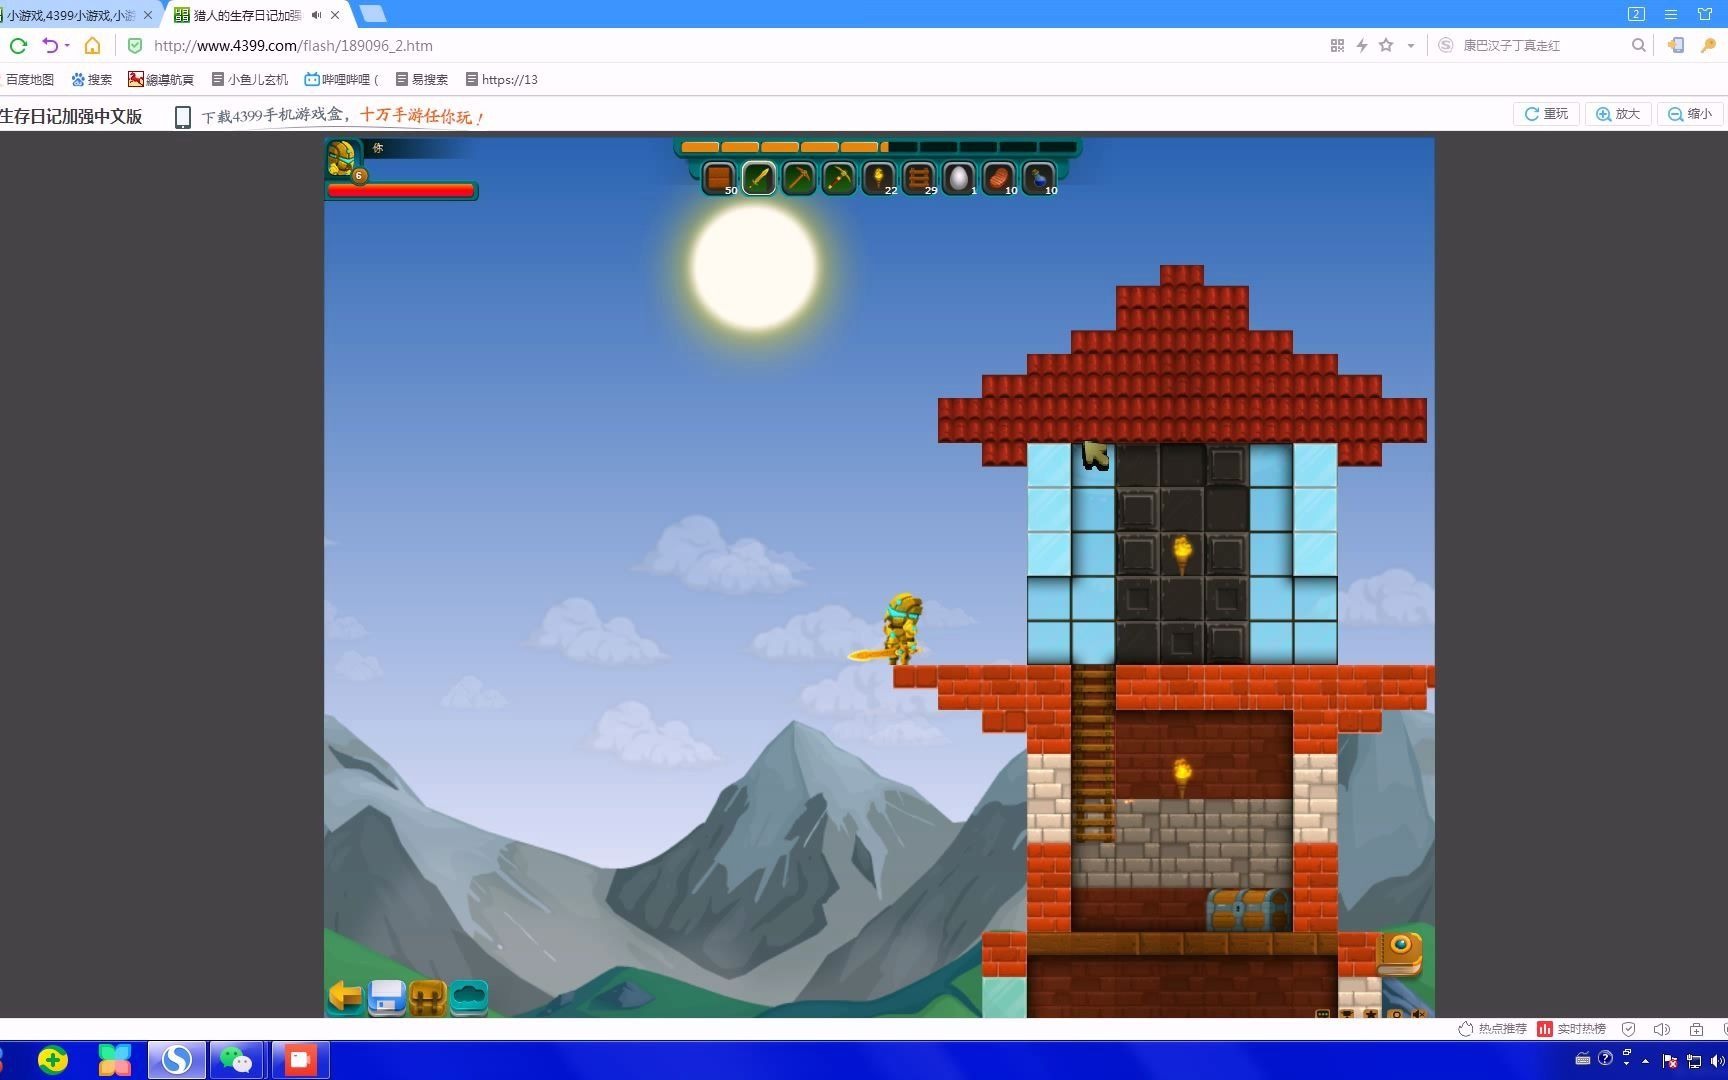Click the yellow back arrow game button
This screenshot has height=1080, width=1728.
pos(345,996)
